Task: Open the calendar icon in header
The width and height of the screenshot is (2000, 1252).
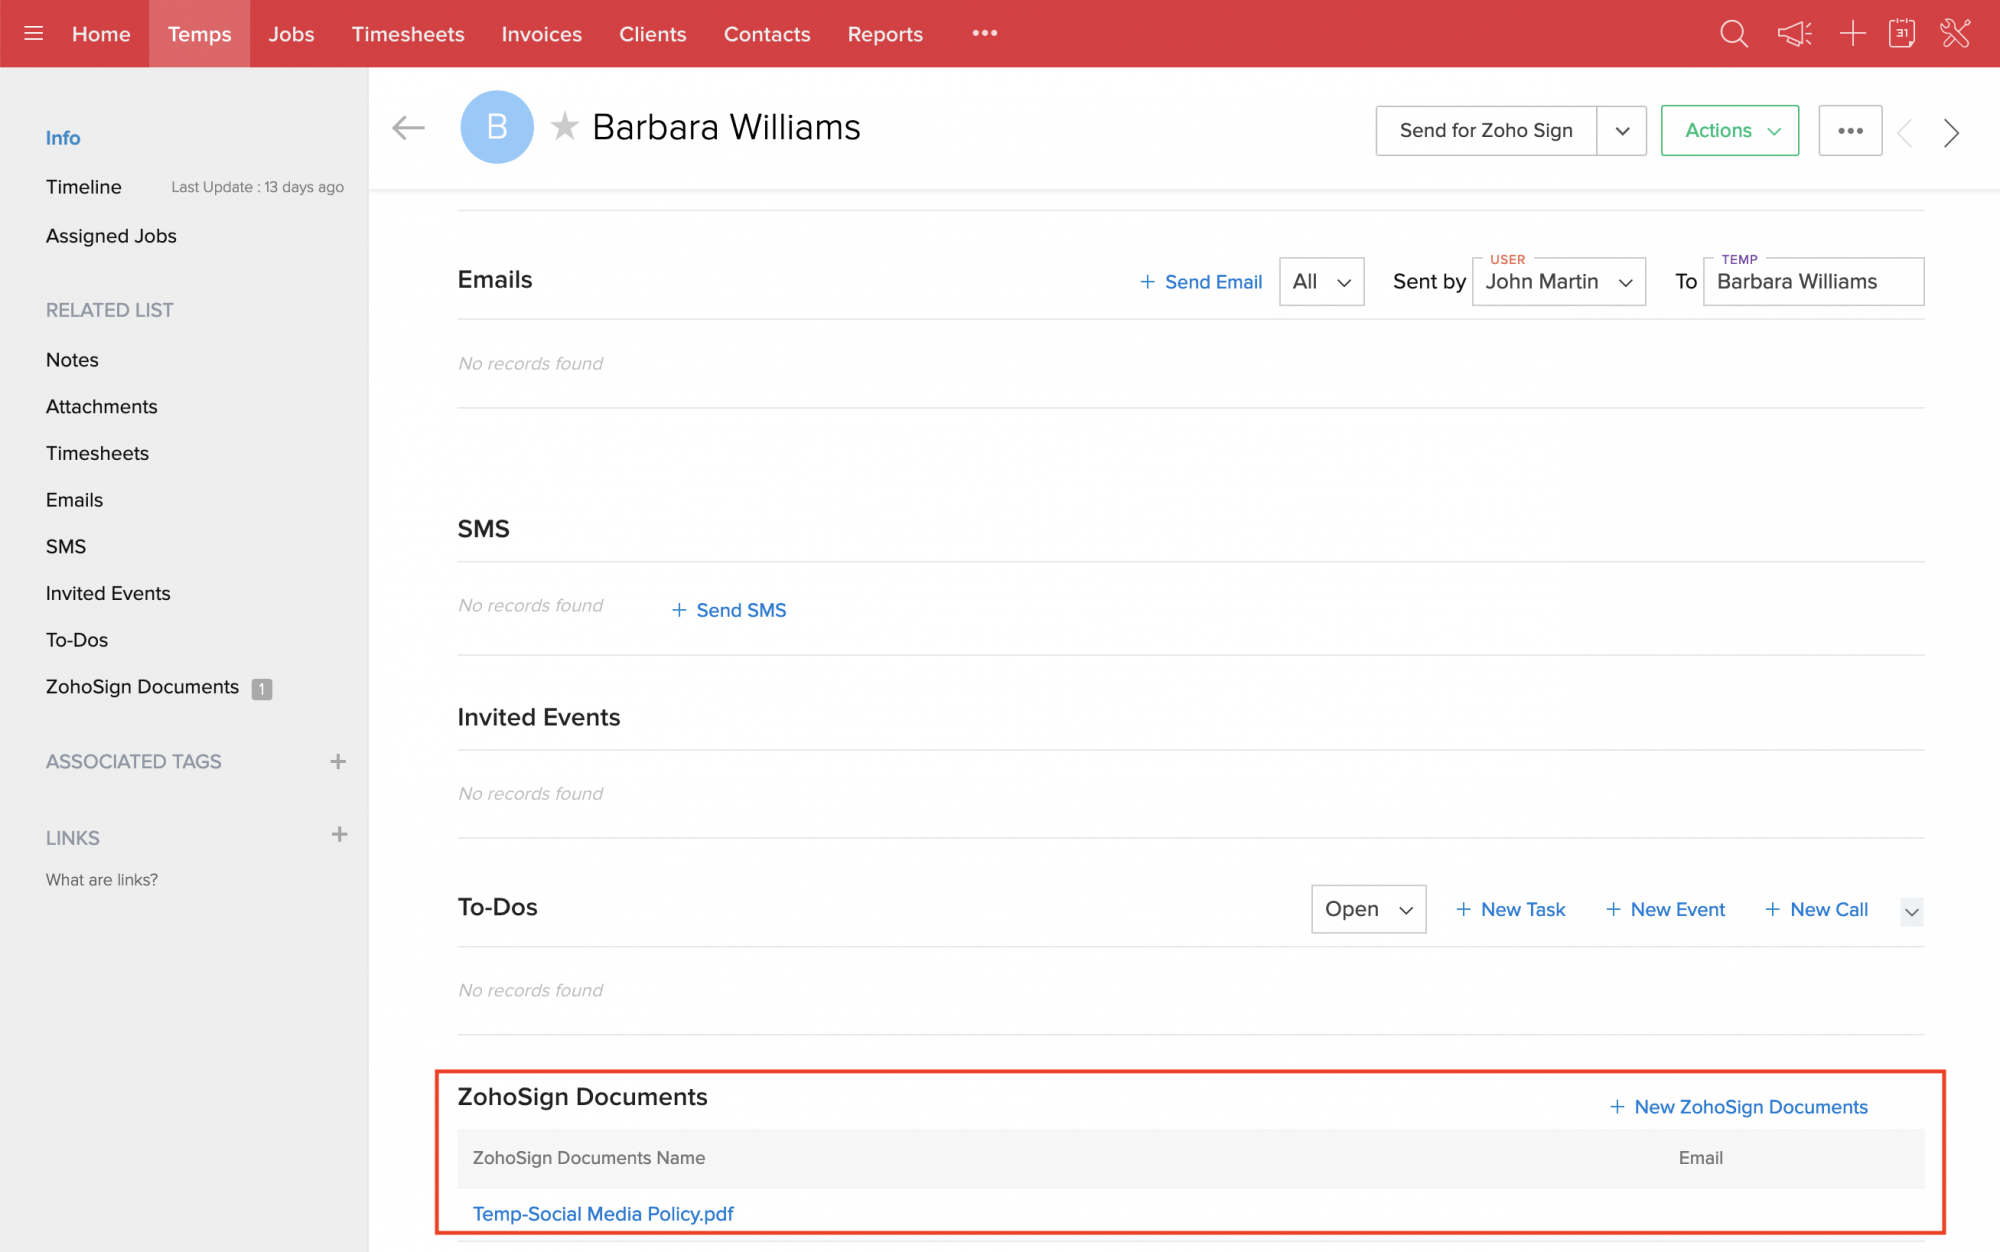Action: pyautogui.click(x=1902, y=33)
